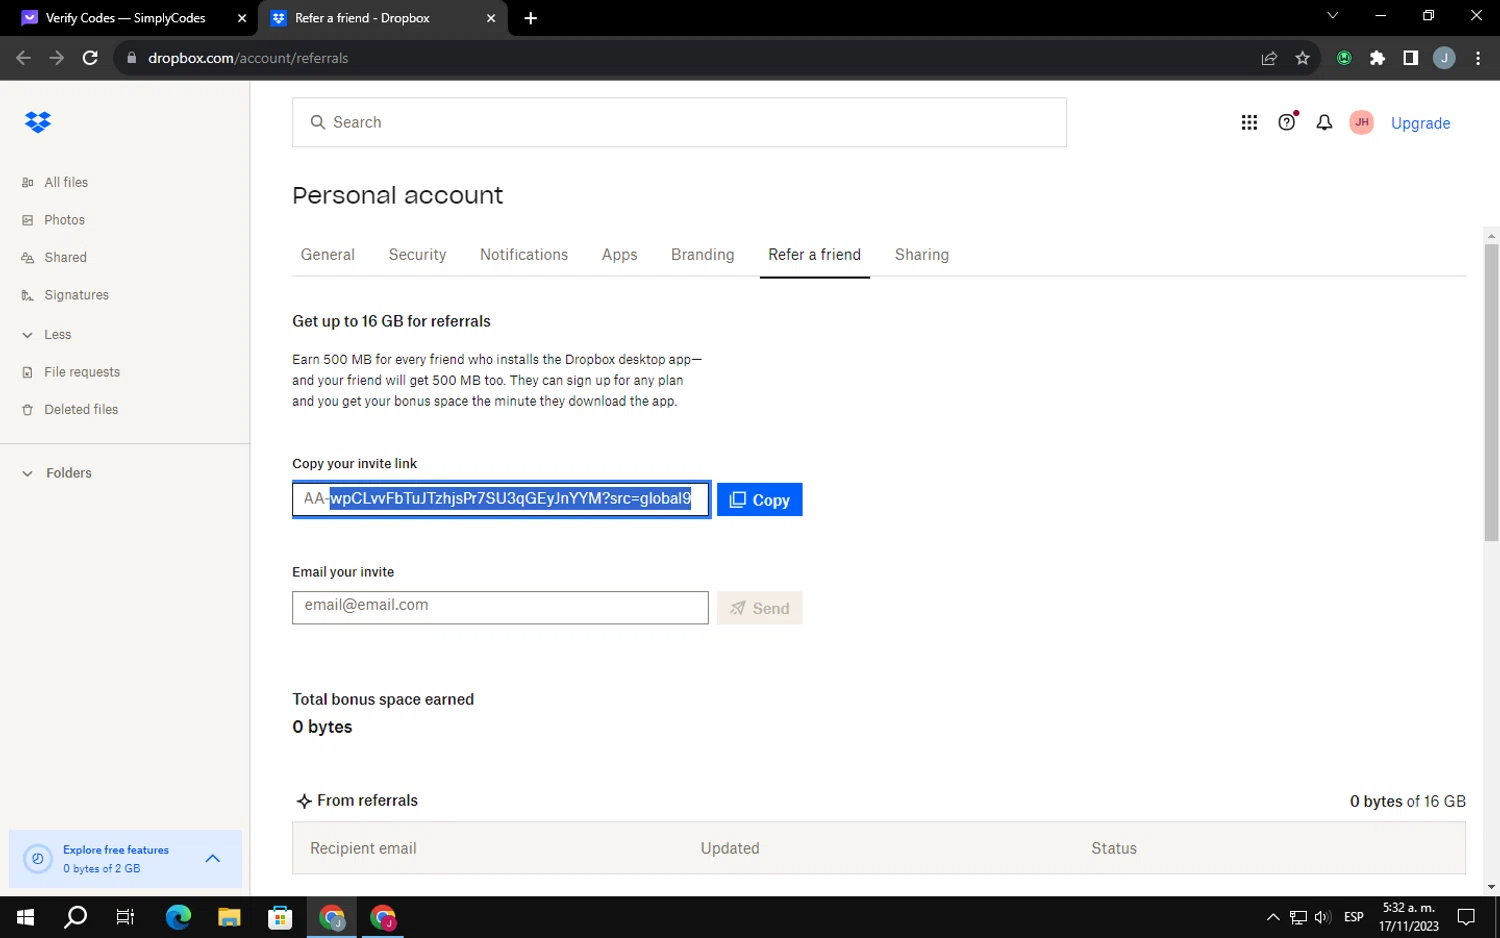Switch to the Branding tab
1500x938 pixels.
702,255
